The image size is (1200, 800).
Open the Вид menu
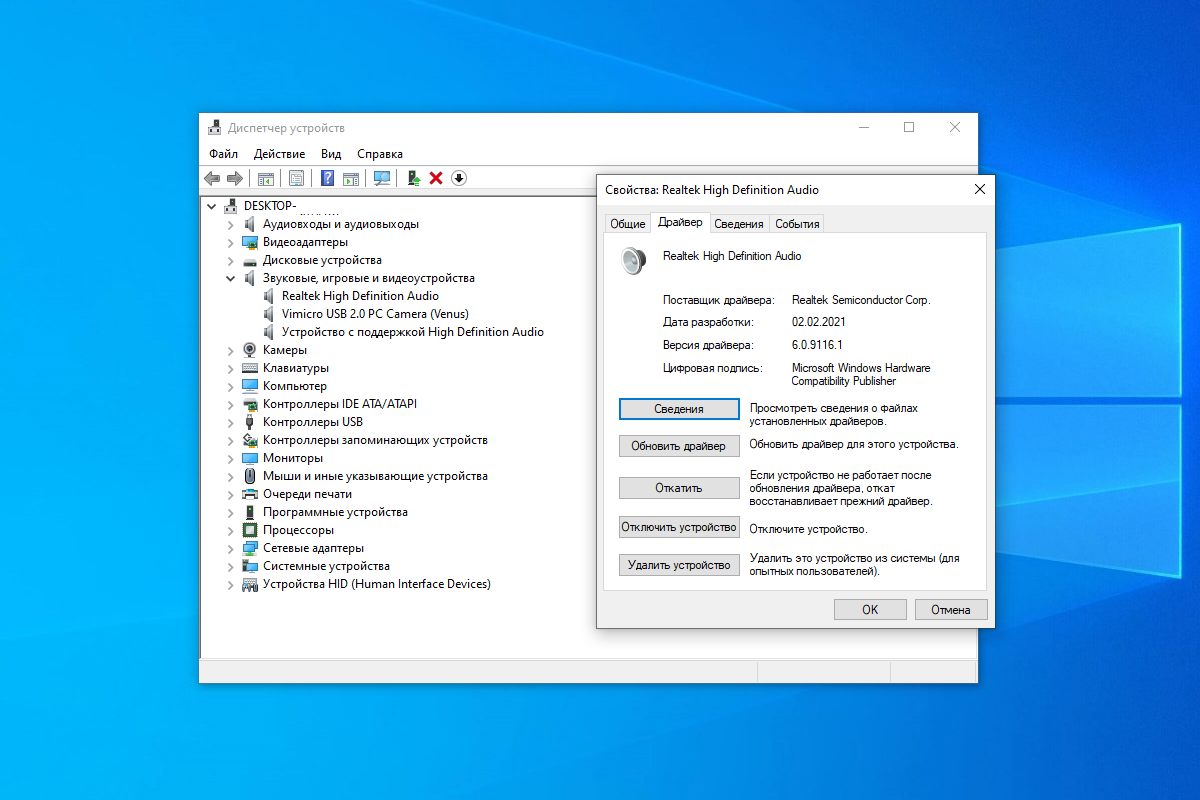pos(331,154)
